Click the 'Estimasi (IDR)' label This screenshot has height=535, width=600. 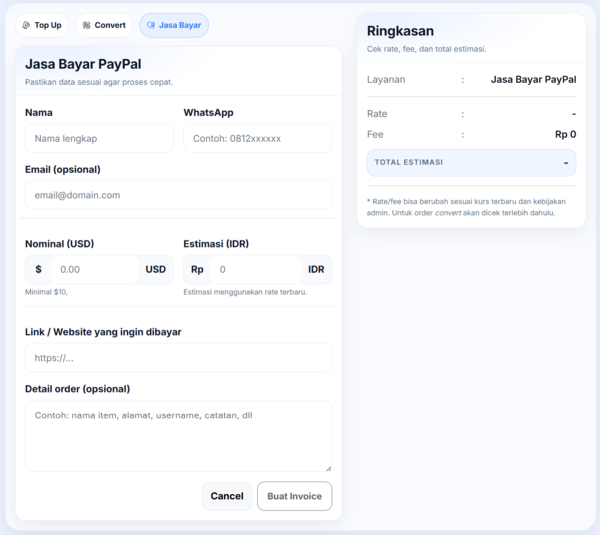216,244
